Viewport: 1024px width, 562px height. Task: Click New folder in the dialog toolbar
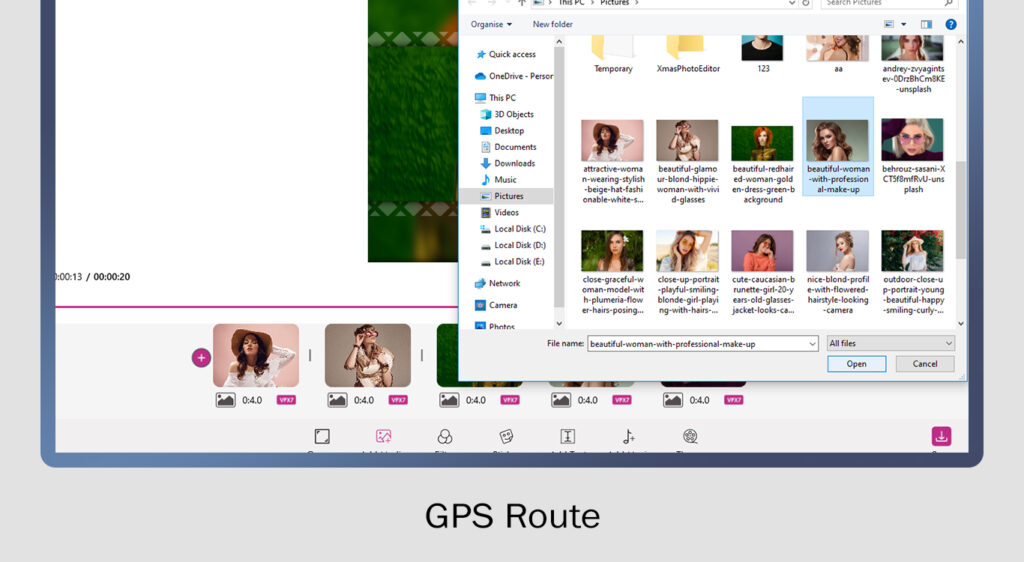(x=552, y=24)
